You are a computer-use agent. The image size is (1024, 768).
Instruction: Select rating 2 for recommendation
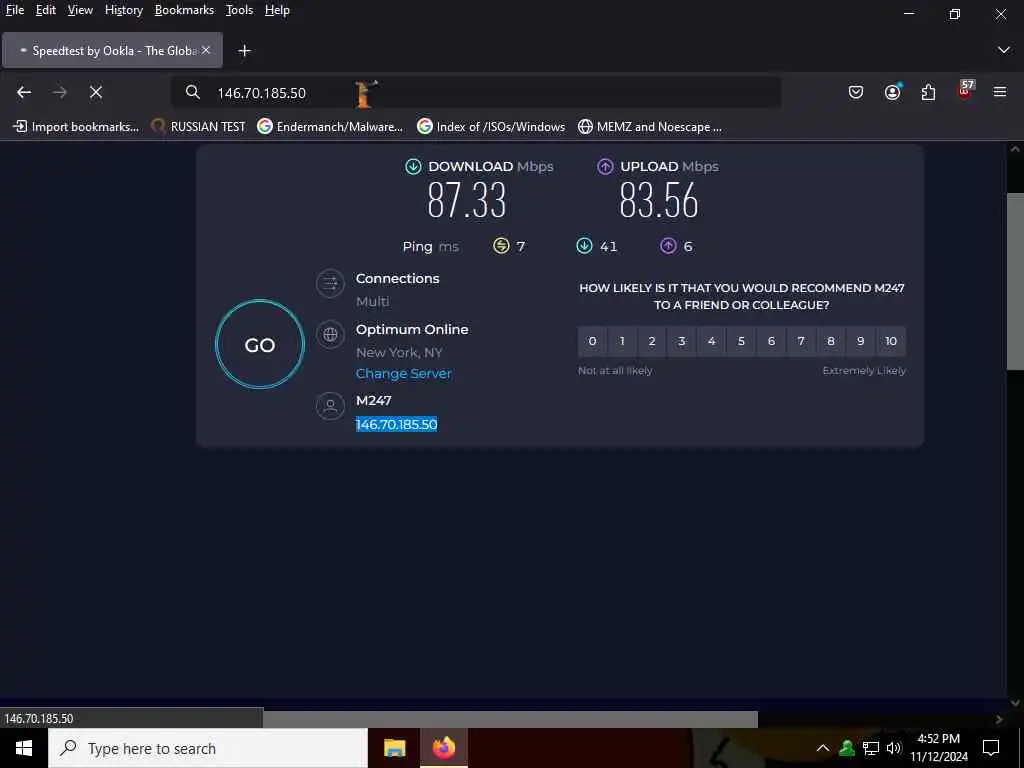[x=652, y=341]
